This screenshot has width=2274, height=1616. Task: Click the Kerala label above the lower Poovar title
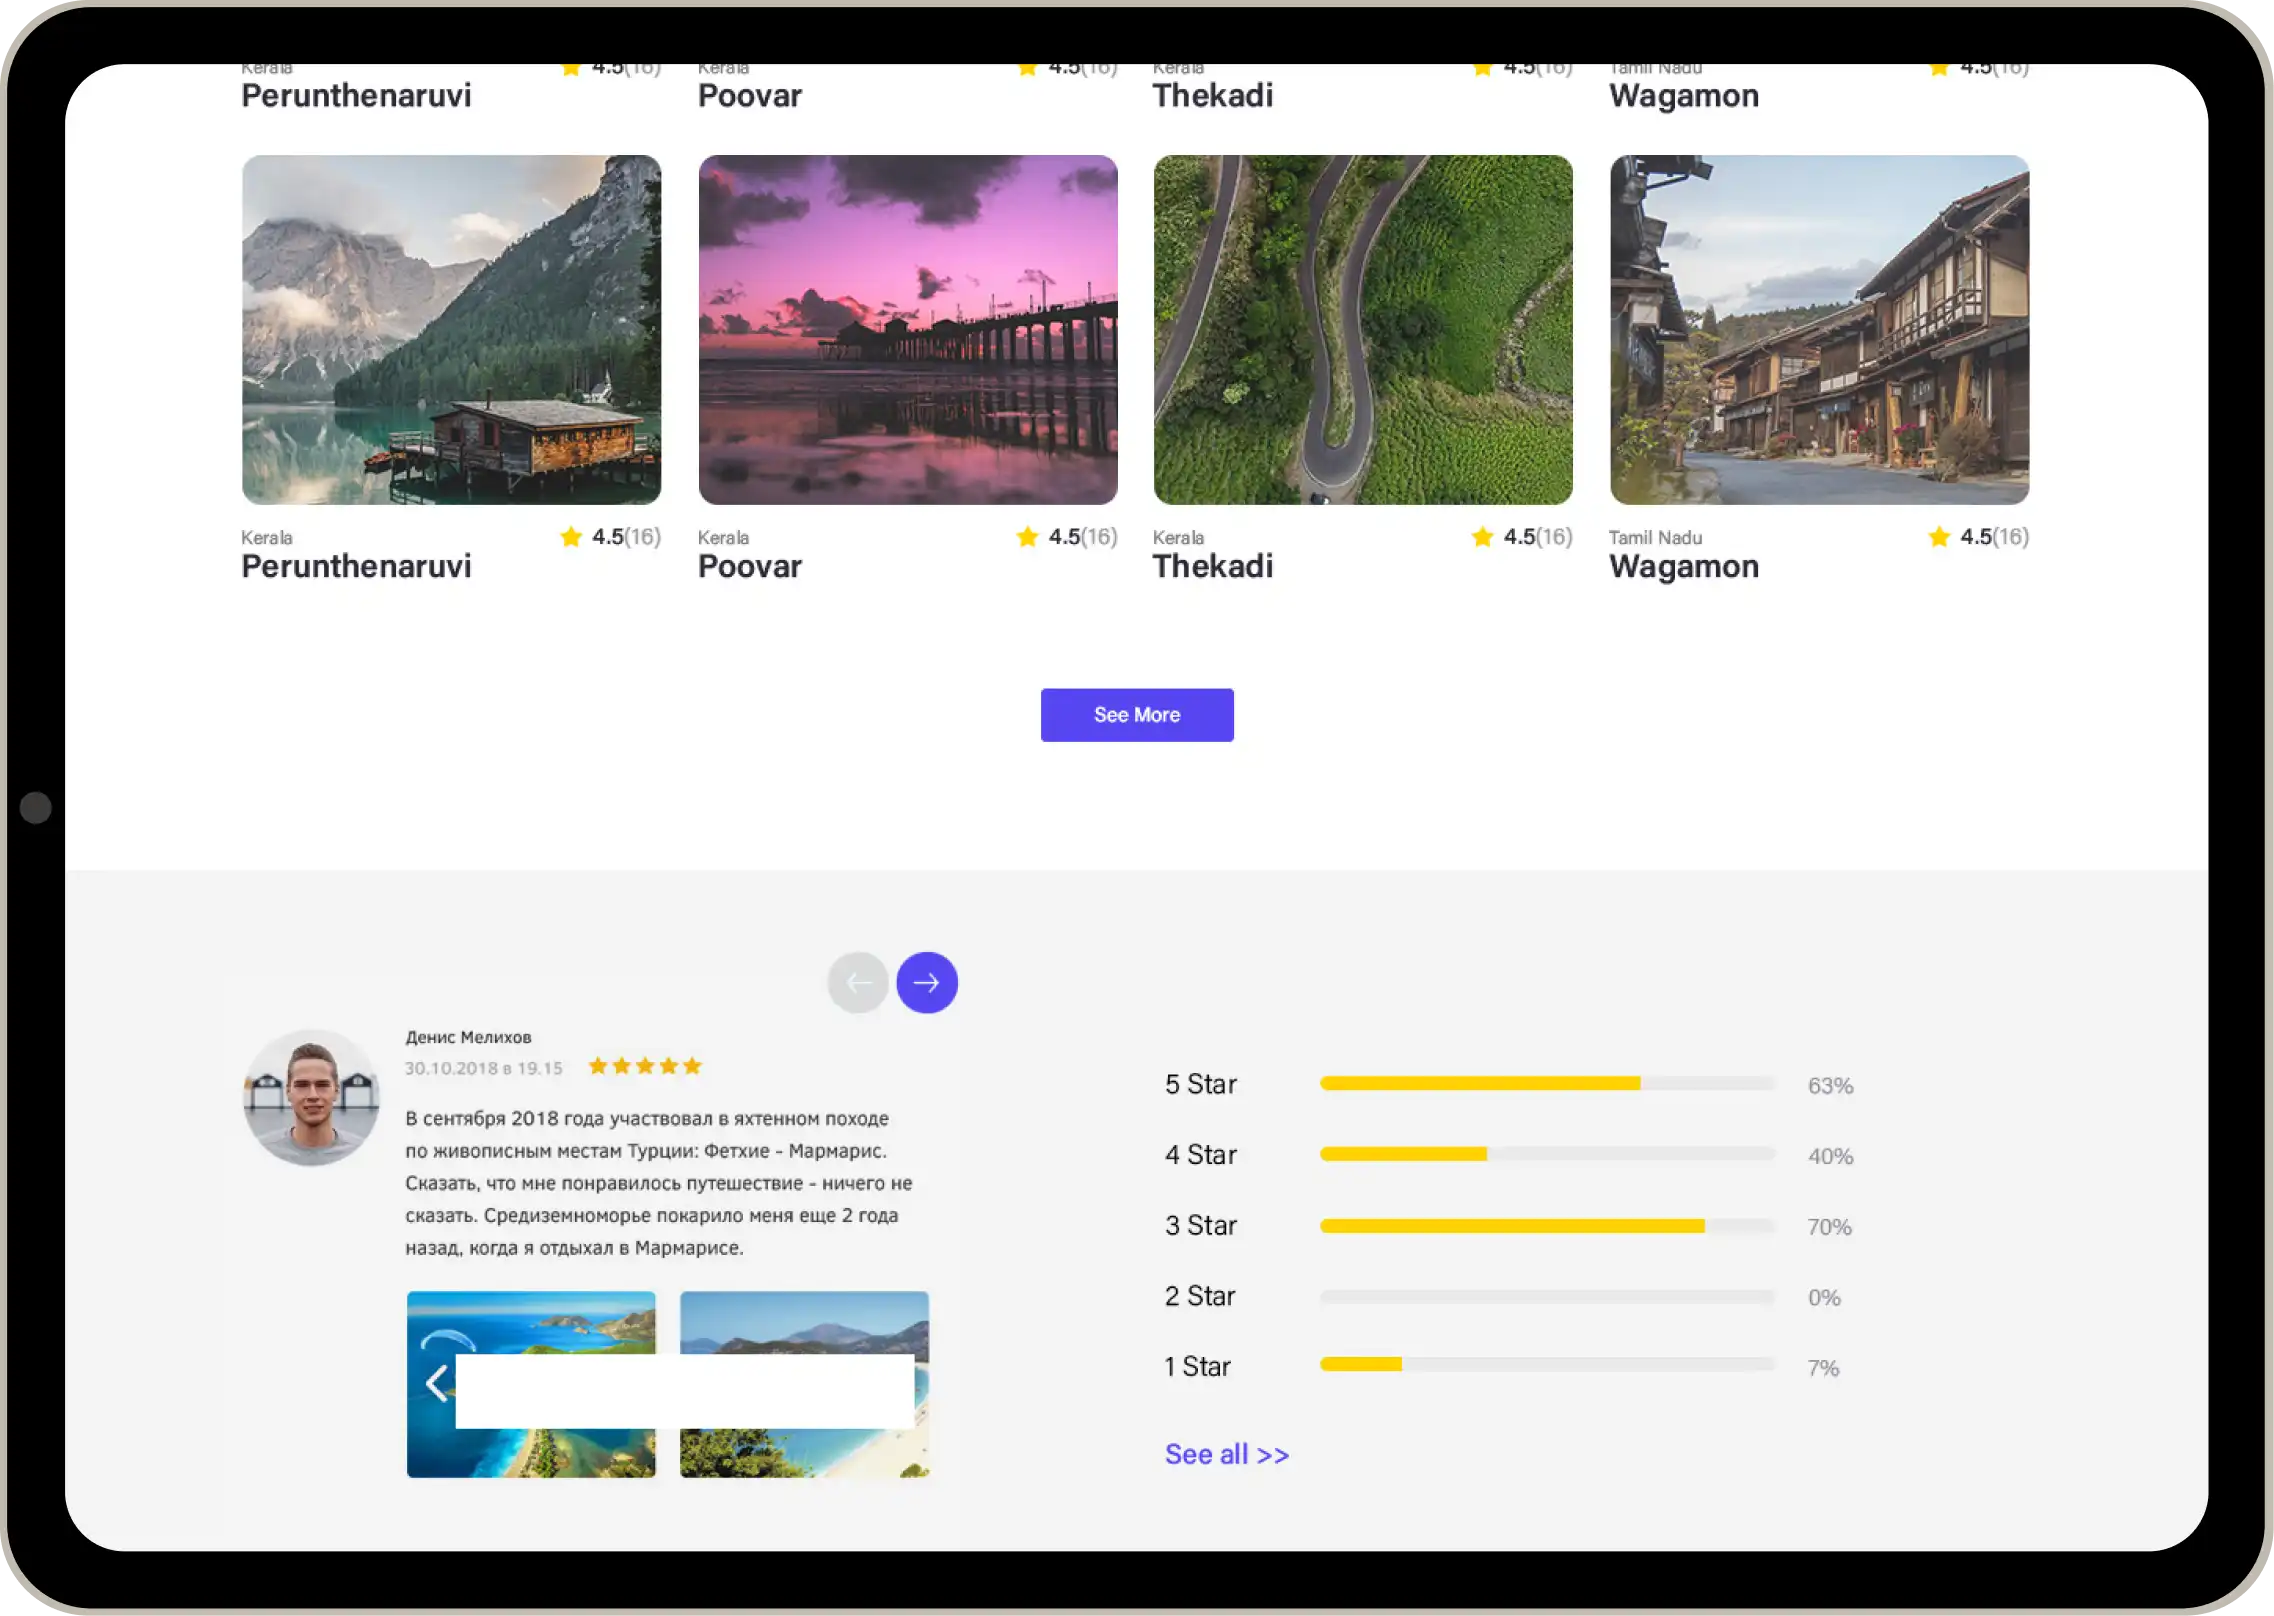[723, 538]
